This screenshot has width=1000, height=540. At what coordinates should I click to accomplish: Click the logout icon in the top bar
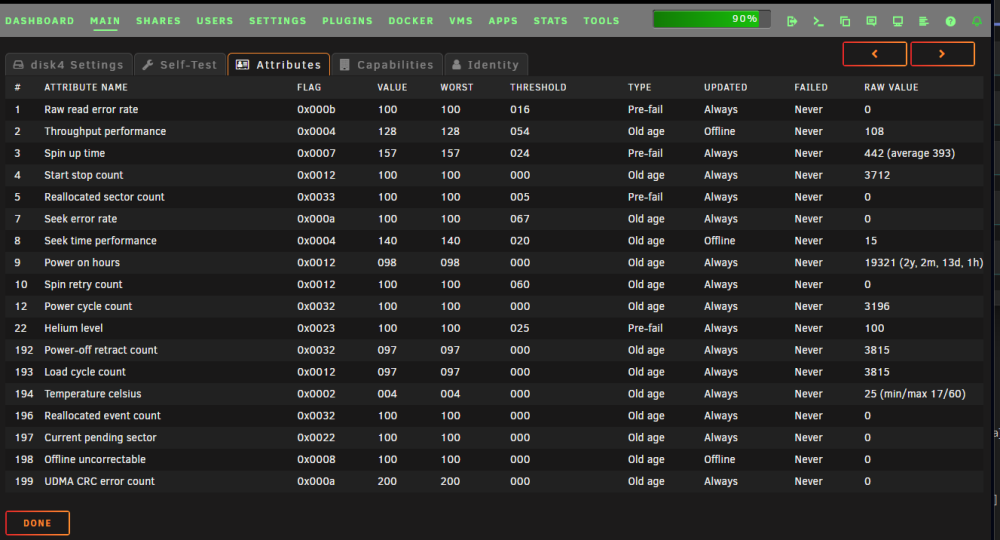(x=791, y=21)
